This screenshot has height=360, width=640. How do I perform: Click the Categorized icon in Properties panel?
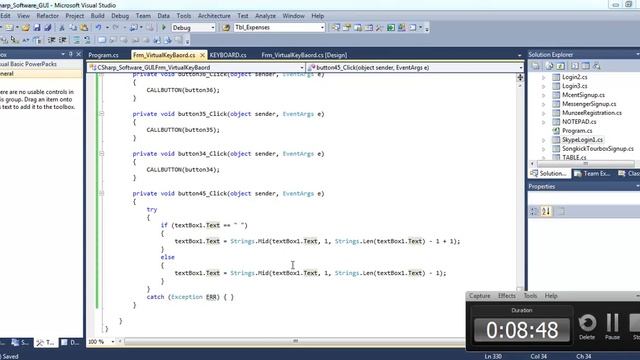tap(534, 211)
